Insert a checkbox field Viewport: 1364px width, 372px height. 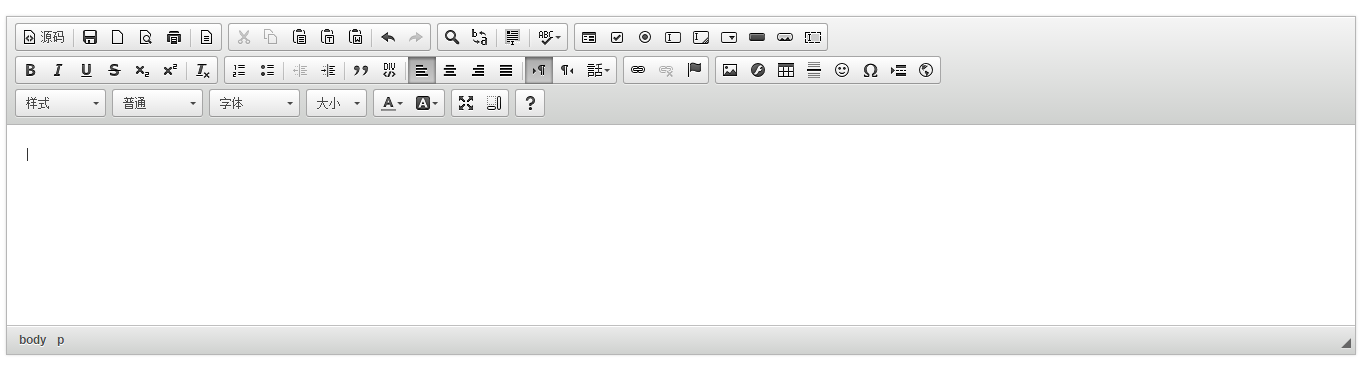(617, 37)
